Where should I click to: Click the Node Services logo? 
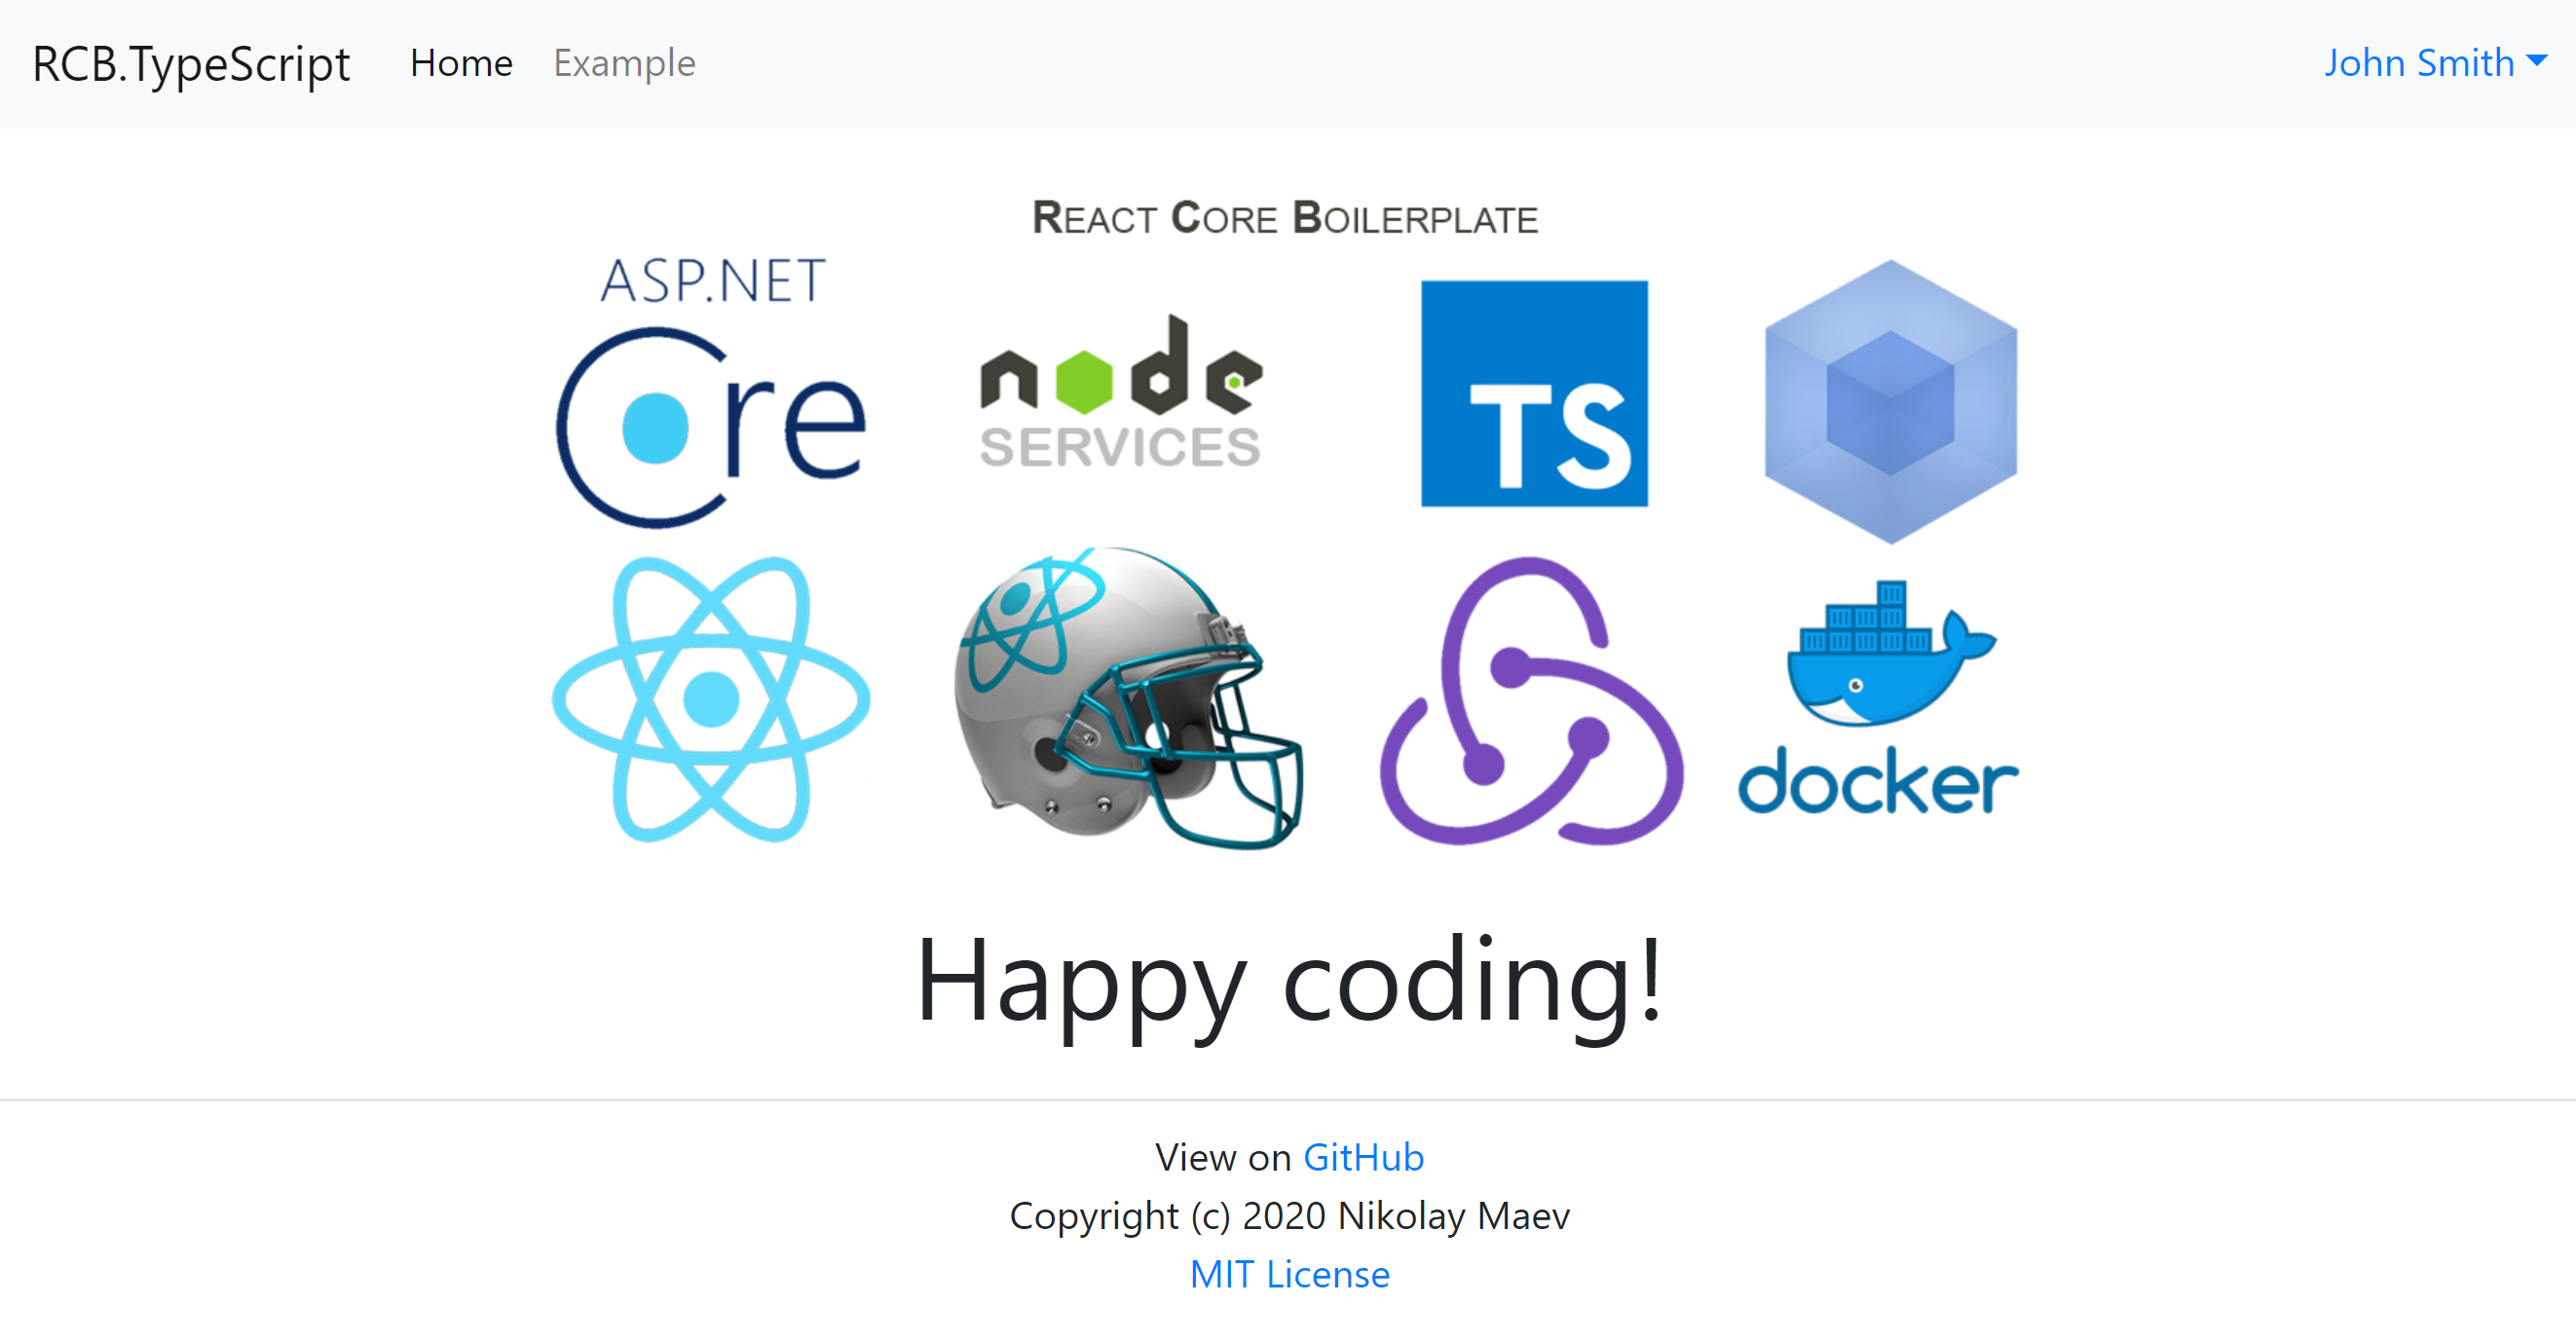(1121, 393)
